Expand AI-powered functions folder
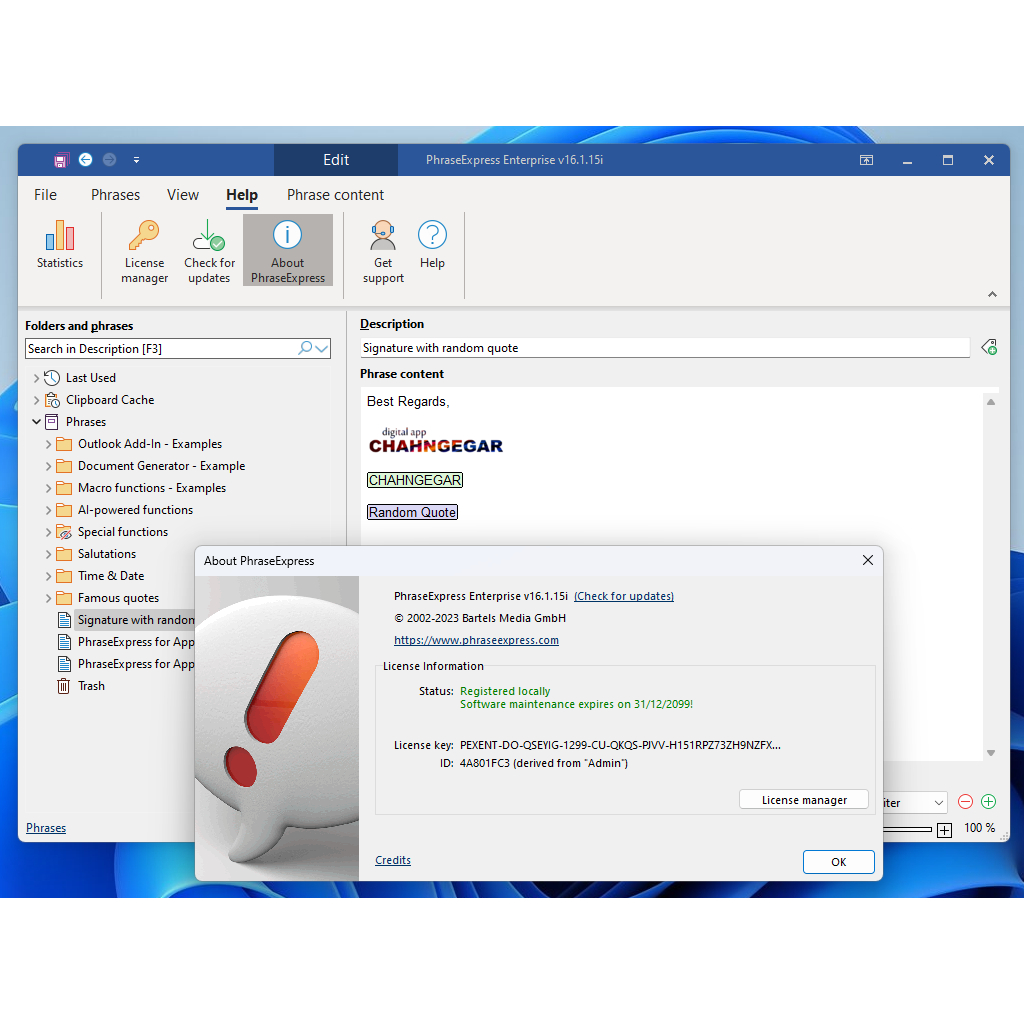This screenshot has width=1024, height=1024. [x=48, y=510]
